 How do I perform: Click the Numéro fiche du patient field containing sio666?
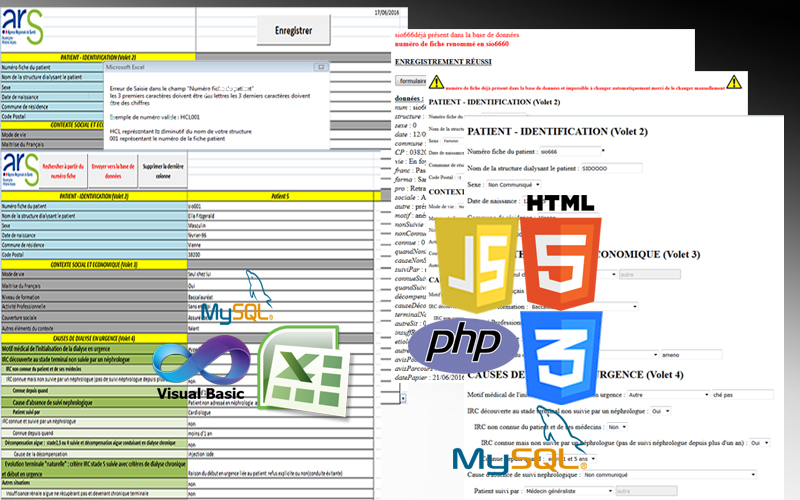570,152
